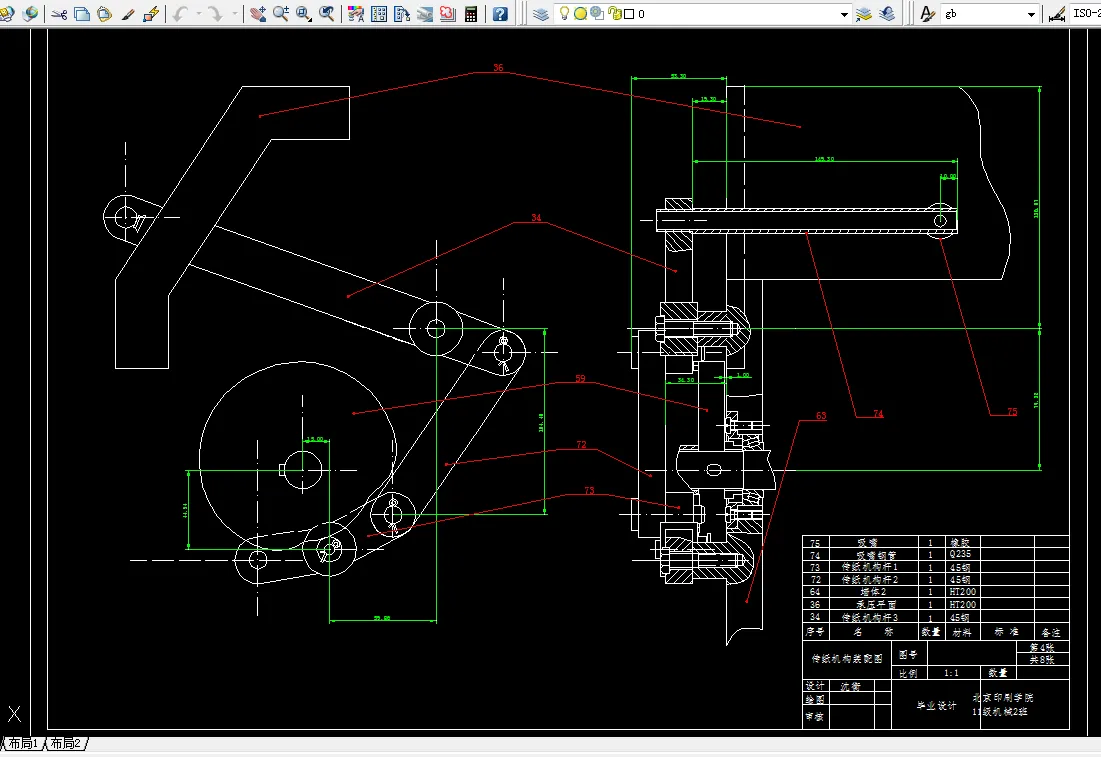Click the 1:1 scale value in title block
The width and height of the screenshot is (1101, 757).
pyautogui.click(x=951, y=673)
